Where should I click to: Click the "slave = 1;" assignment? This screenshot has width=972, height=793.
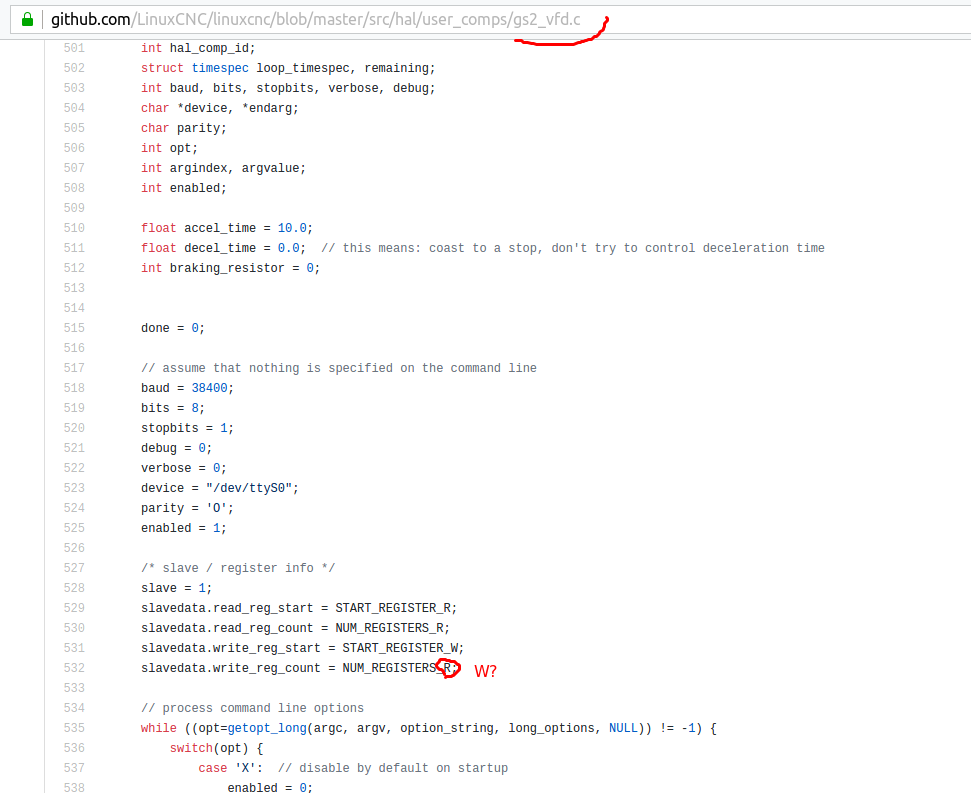tap(176, 588)
